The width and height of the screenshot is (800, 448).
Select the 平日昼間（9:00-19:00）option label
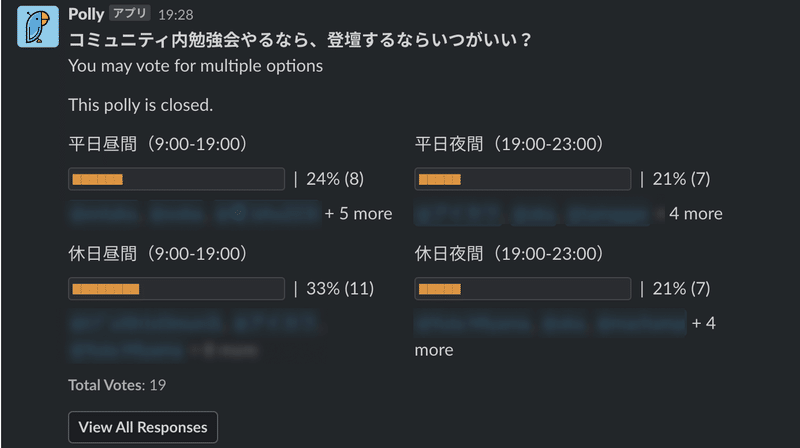pyautogui.click(x=158, y=144)
